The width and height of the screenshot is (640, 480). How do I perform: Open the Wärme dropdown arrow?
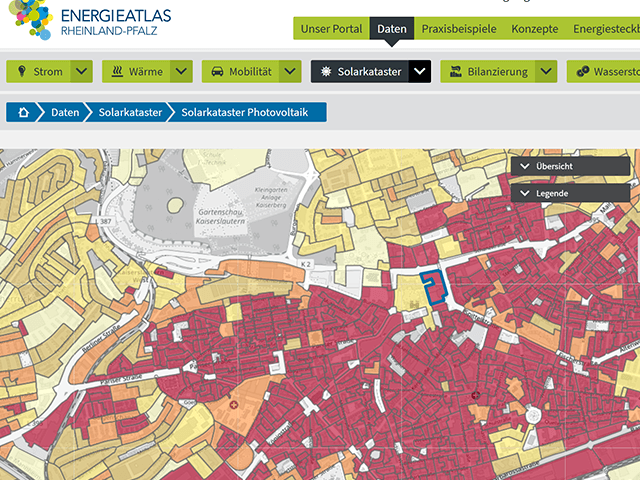(x=181, y=72)
